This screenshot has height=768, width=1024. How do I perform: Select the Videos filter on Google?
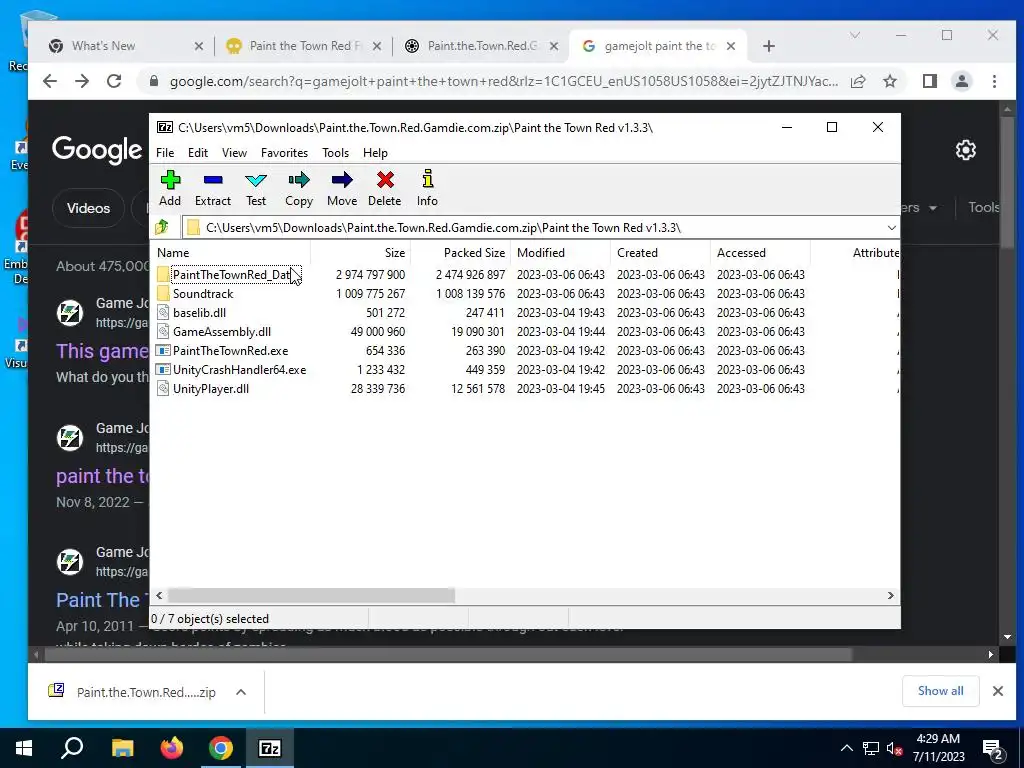coord(88,208)
